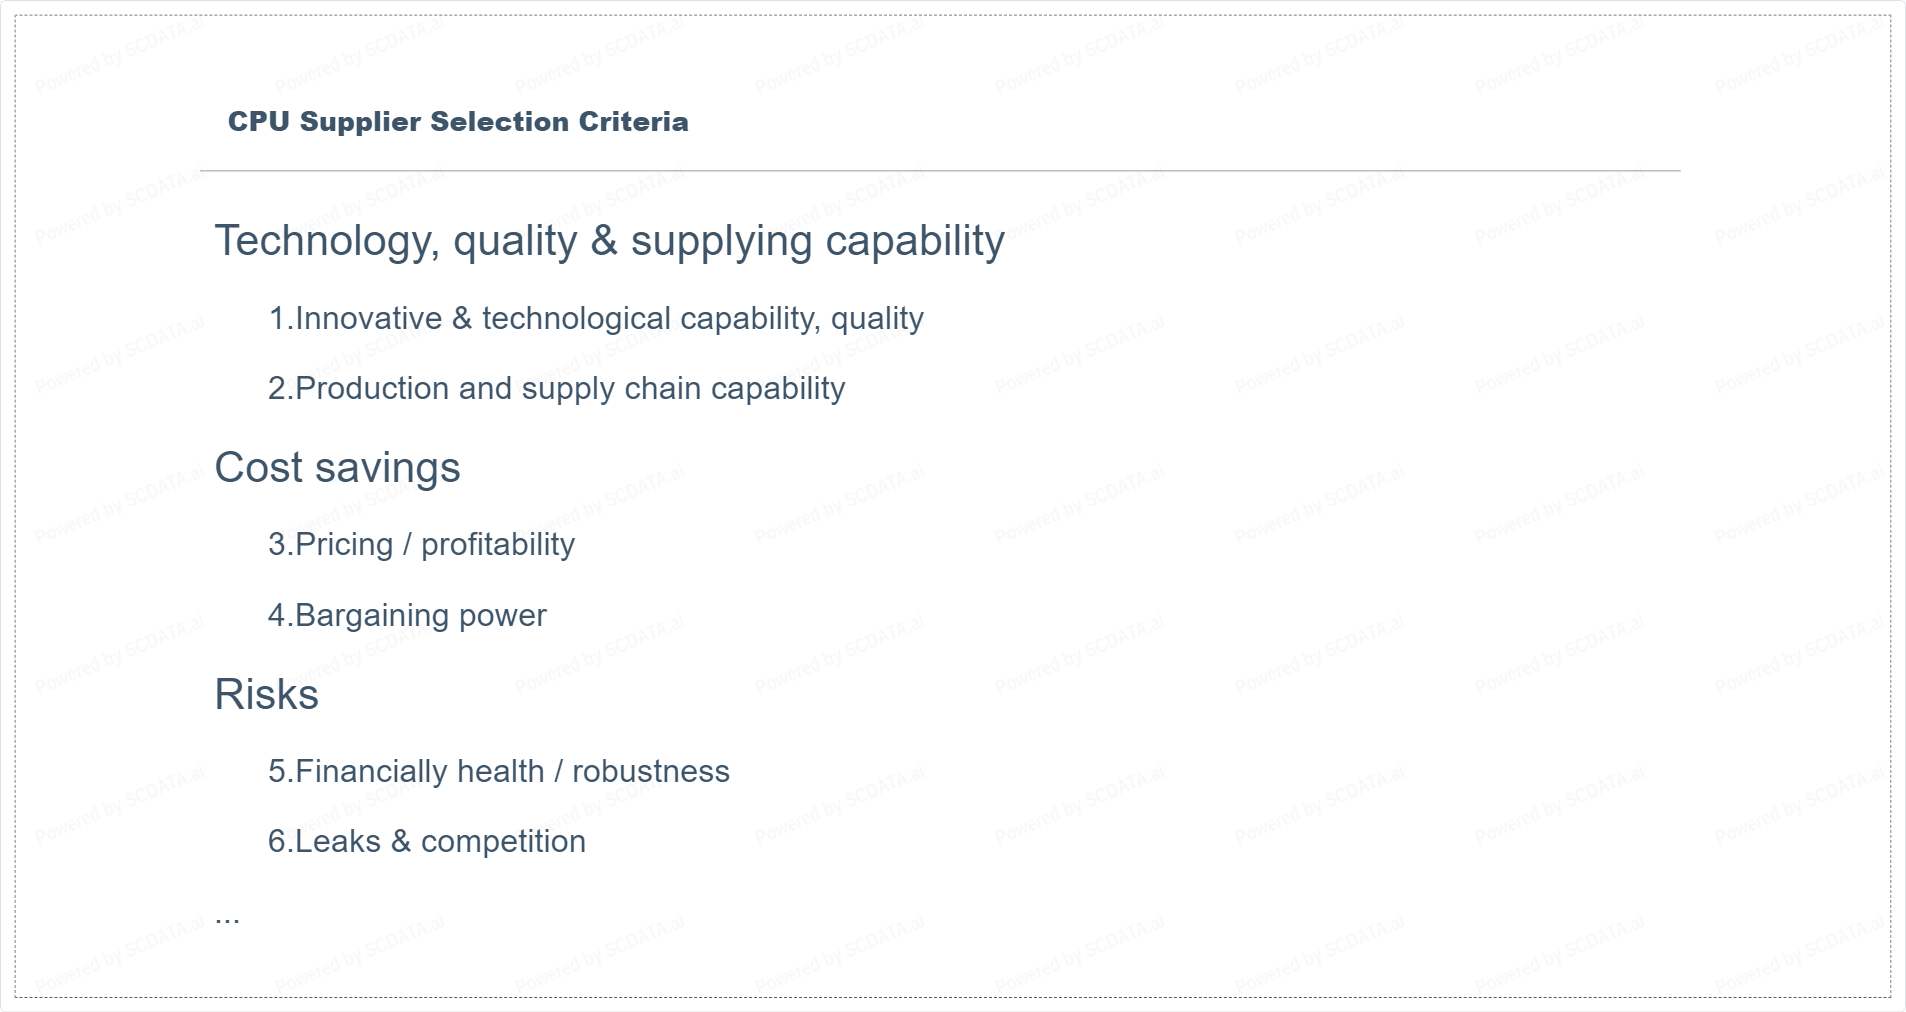
Task: Click the 'Leaks & competition' list item
Action: point(426,841)
